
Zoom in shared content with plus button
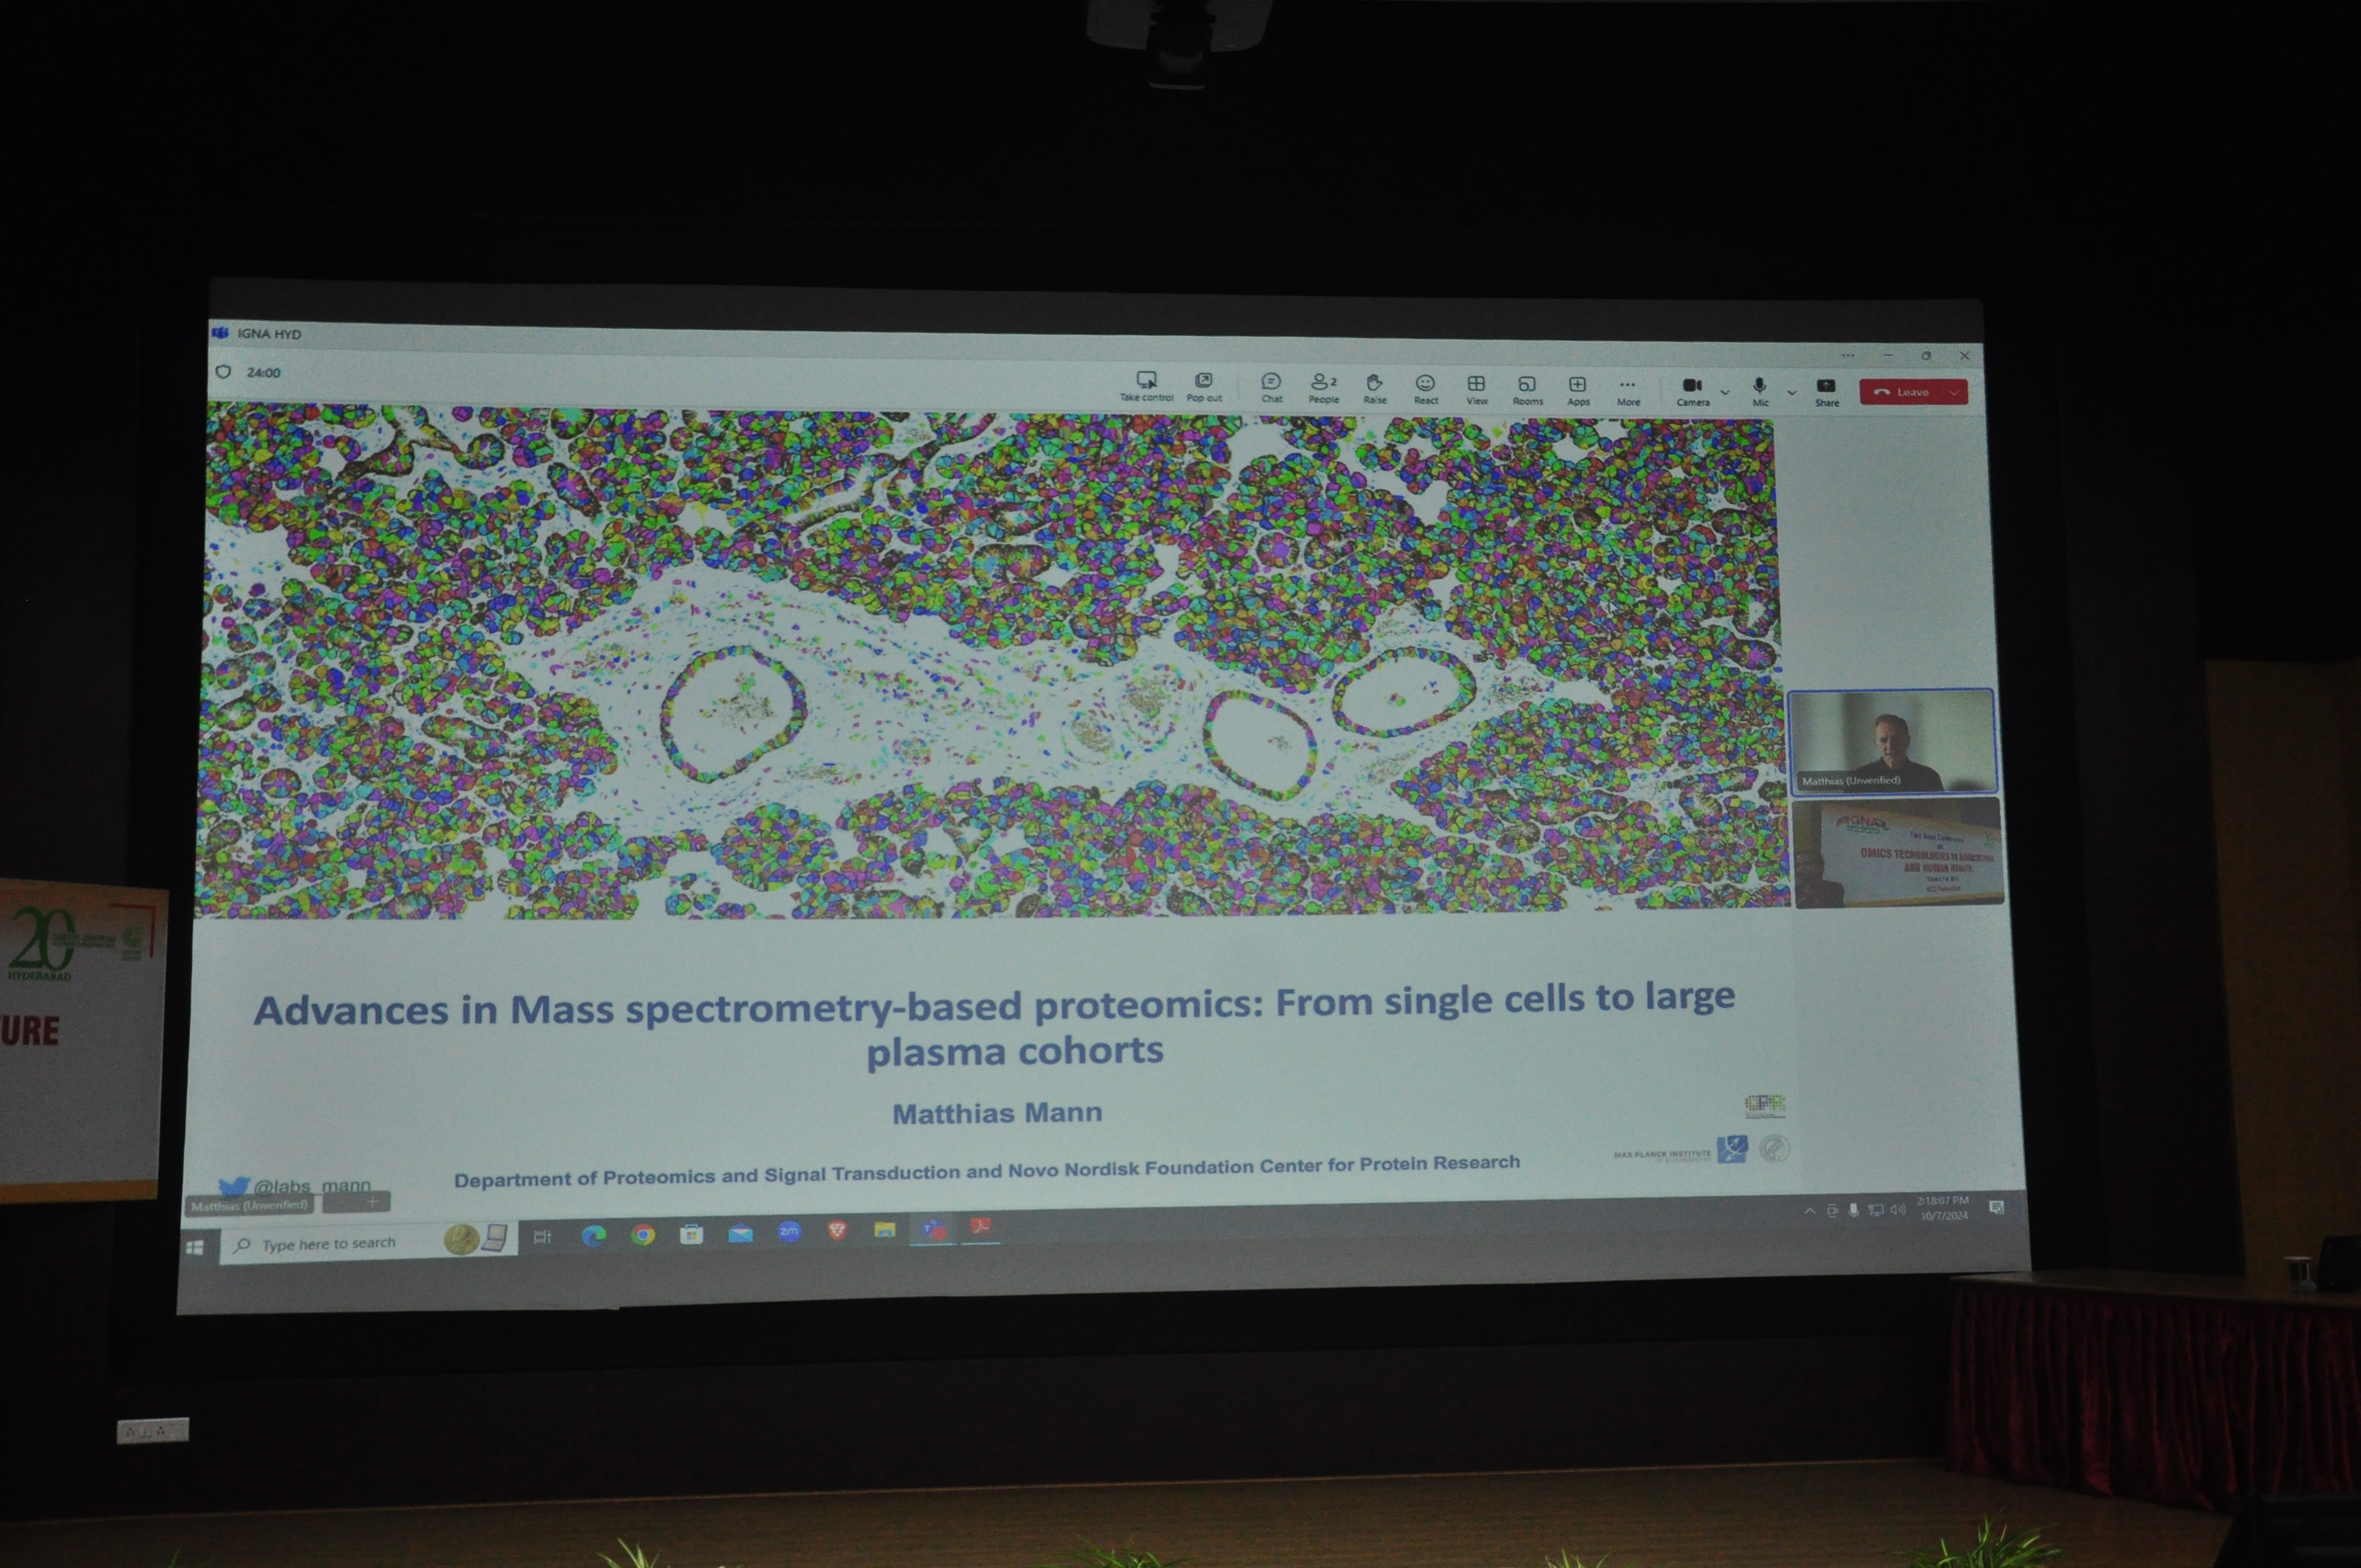[372, 1201]
